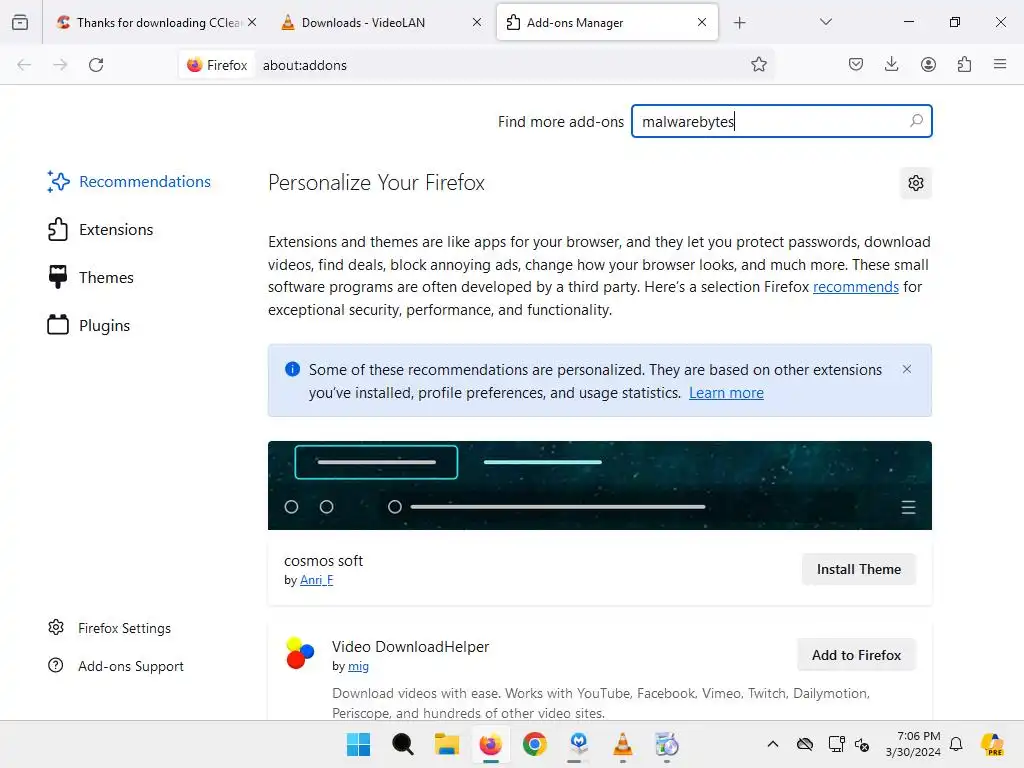
Task: Click the search magnifier icon in add-ons box
Action: coord(916,121)
